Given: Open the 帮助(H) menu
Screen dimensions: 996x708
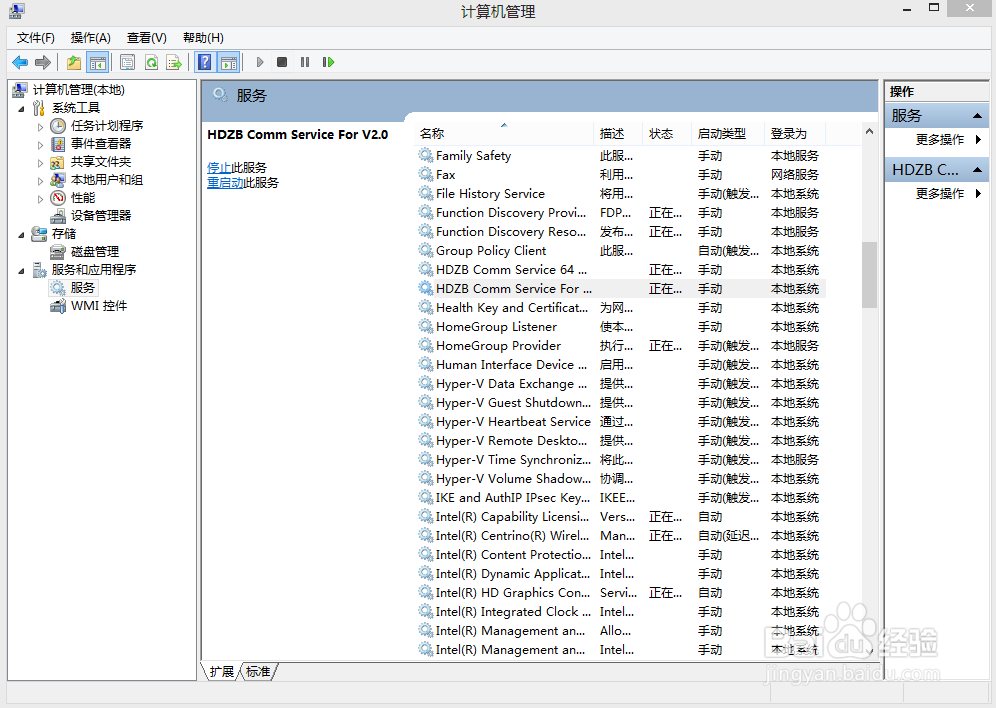Looking at the screenshot, I should coord(203,38).
